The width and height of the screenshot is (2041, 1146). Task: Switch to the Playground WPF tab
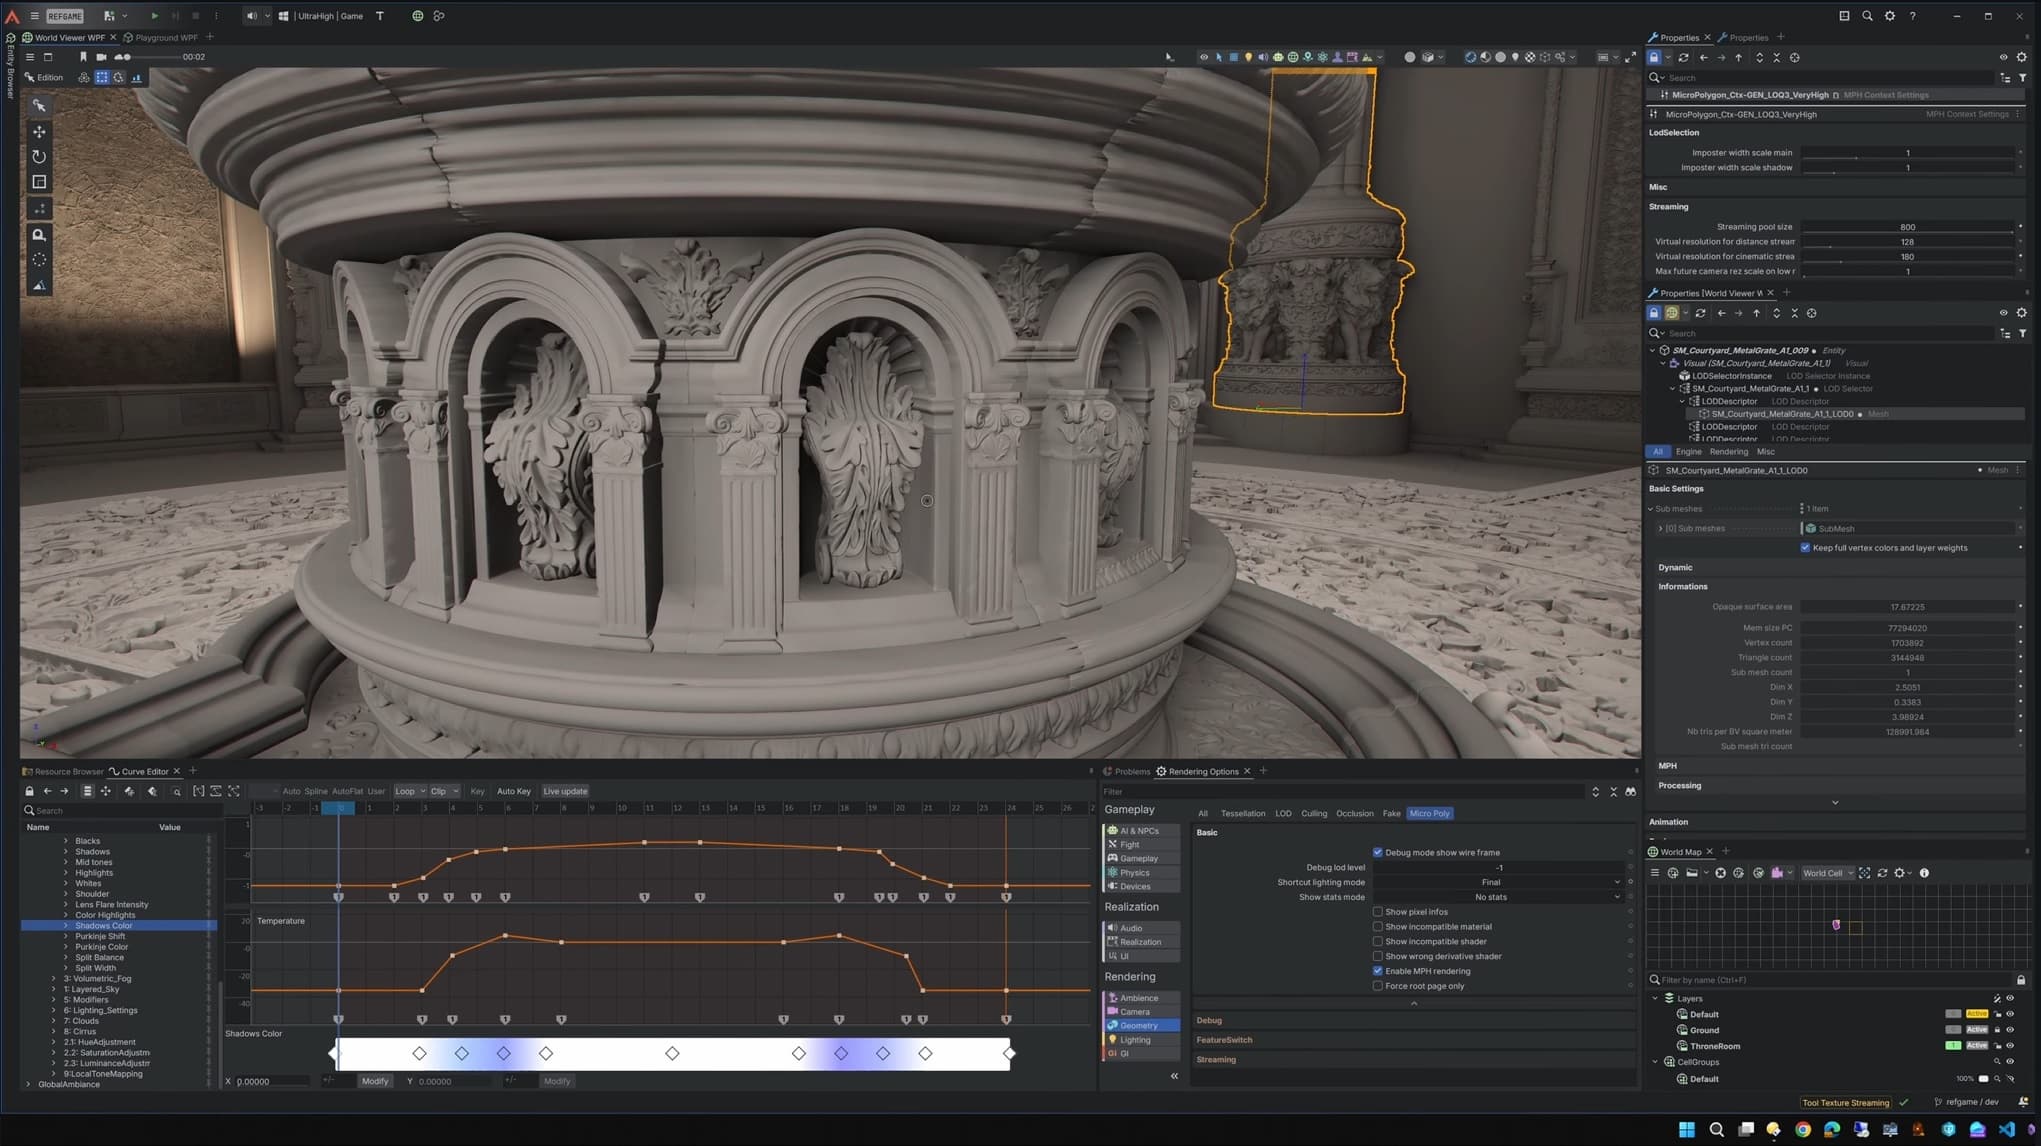point(165,37)
